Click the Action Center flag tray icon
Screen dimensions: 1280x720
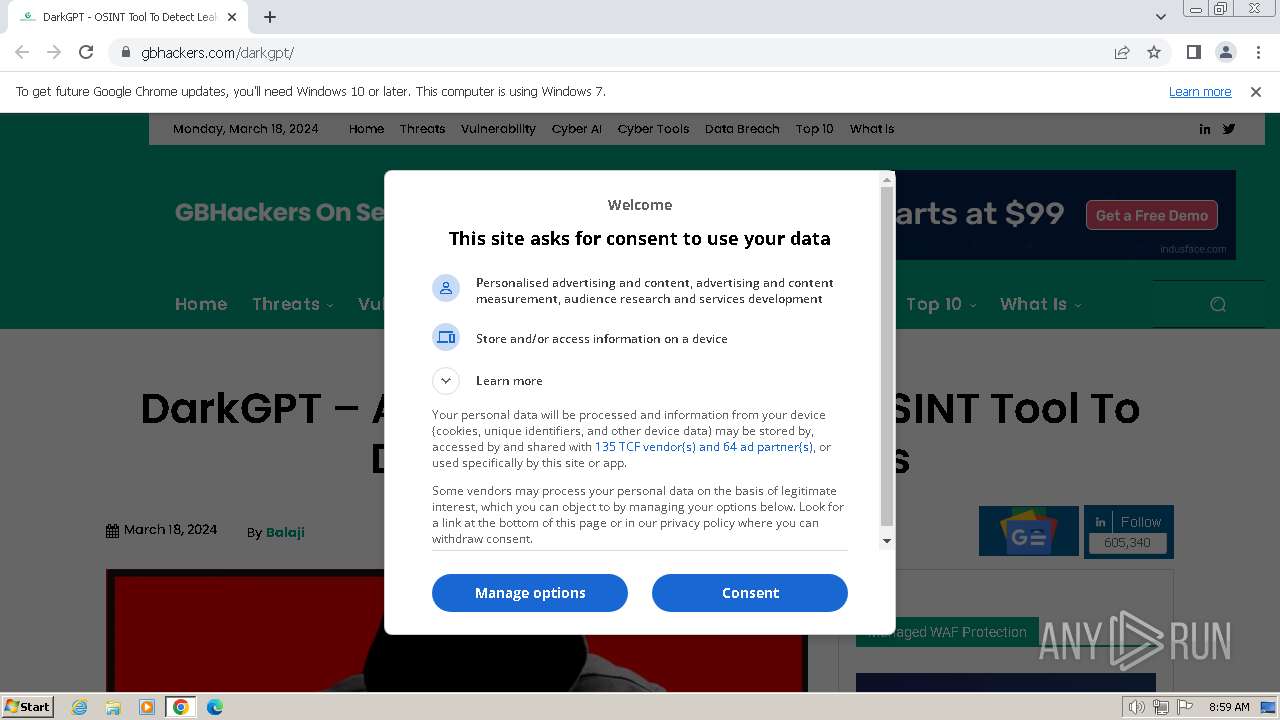pos(1185,707)
